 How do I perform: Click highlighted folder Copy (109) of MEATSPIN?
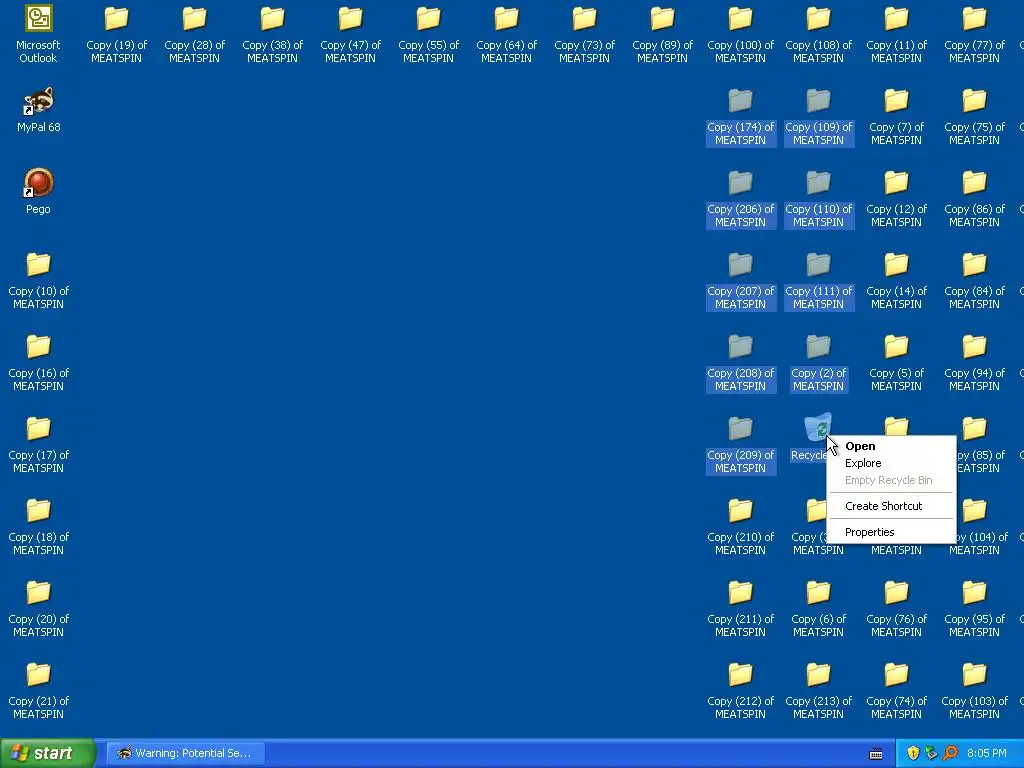pos(818,116)
